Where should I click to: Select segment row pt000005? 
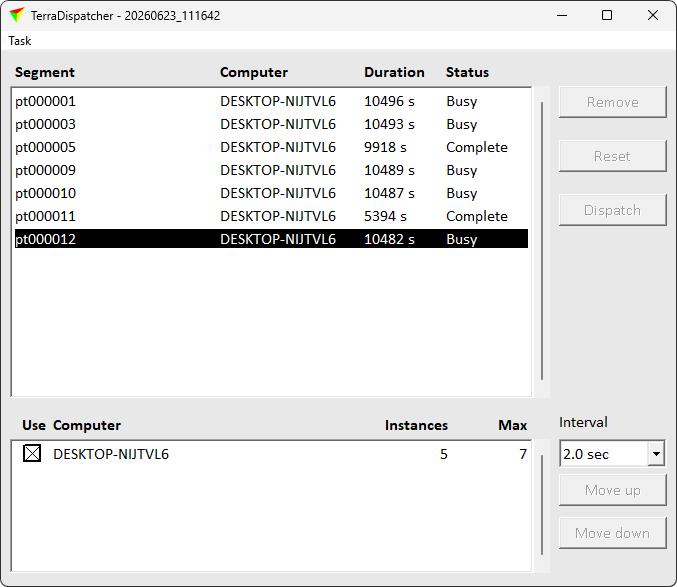271,147
